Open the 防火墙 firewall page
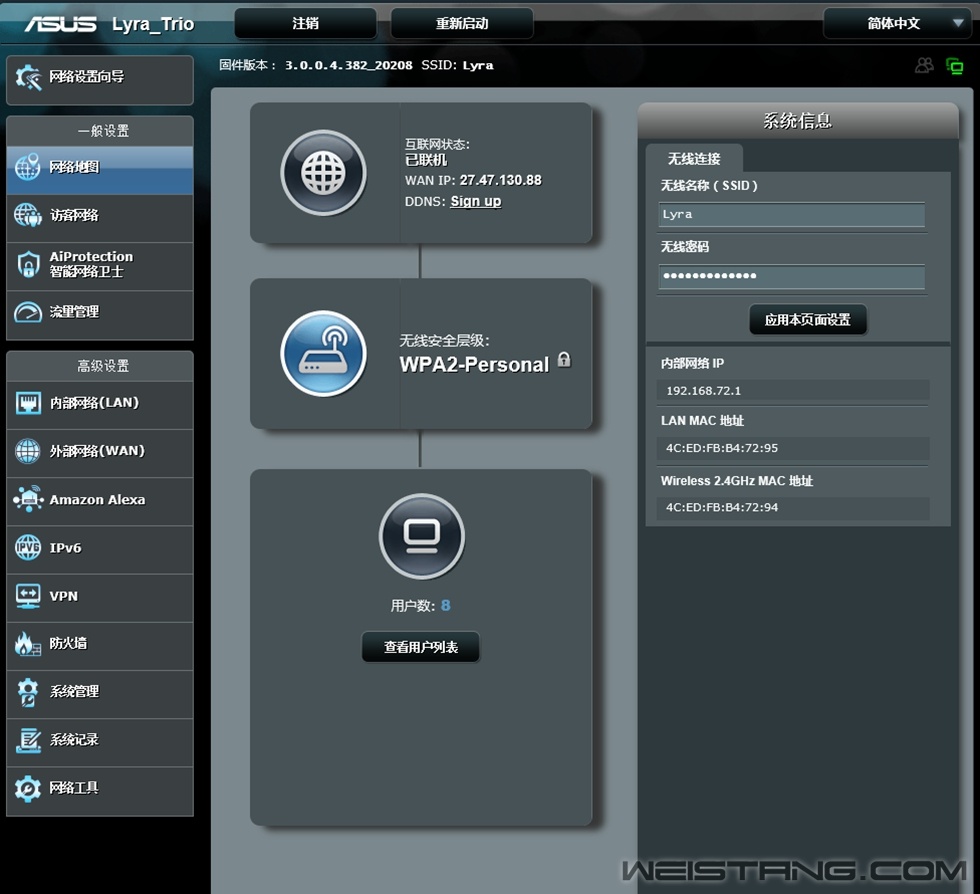 click(x=99, y=643)
